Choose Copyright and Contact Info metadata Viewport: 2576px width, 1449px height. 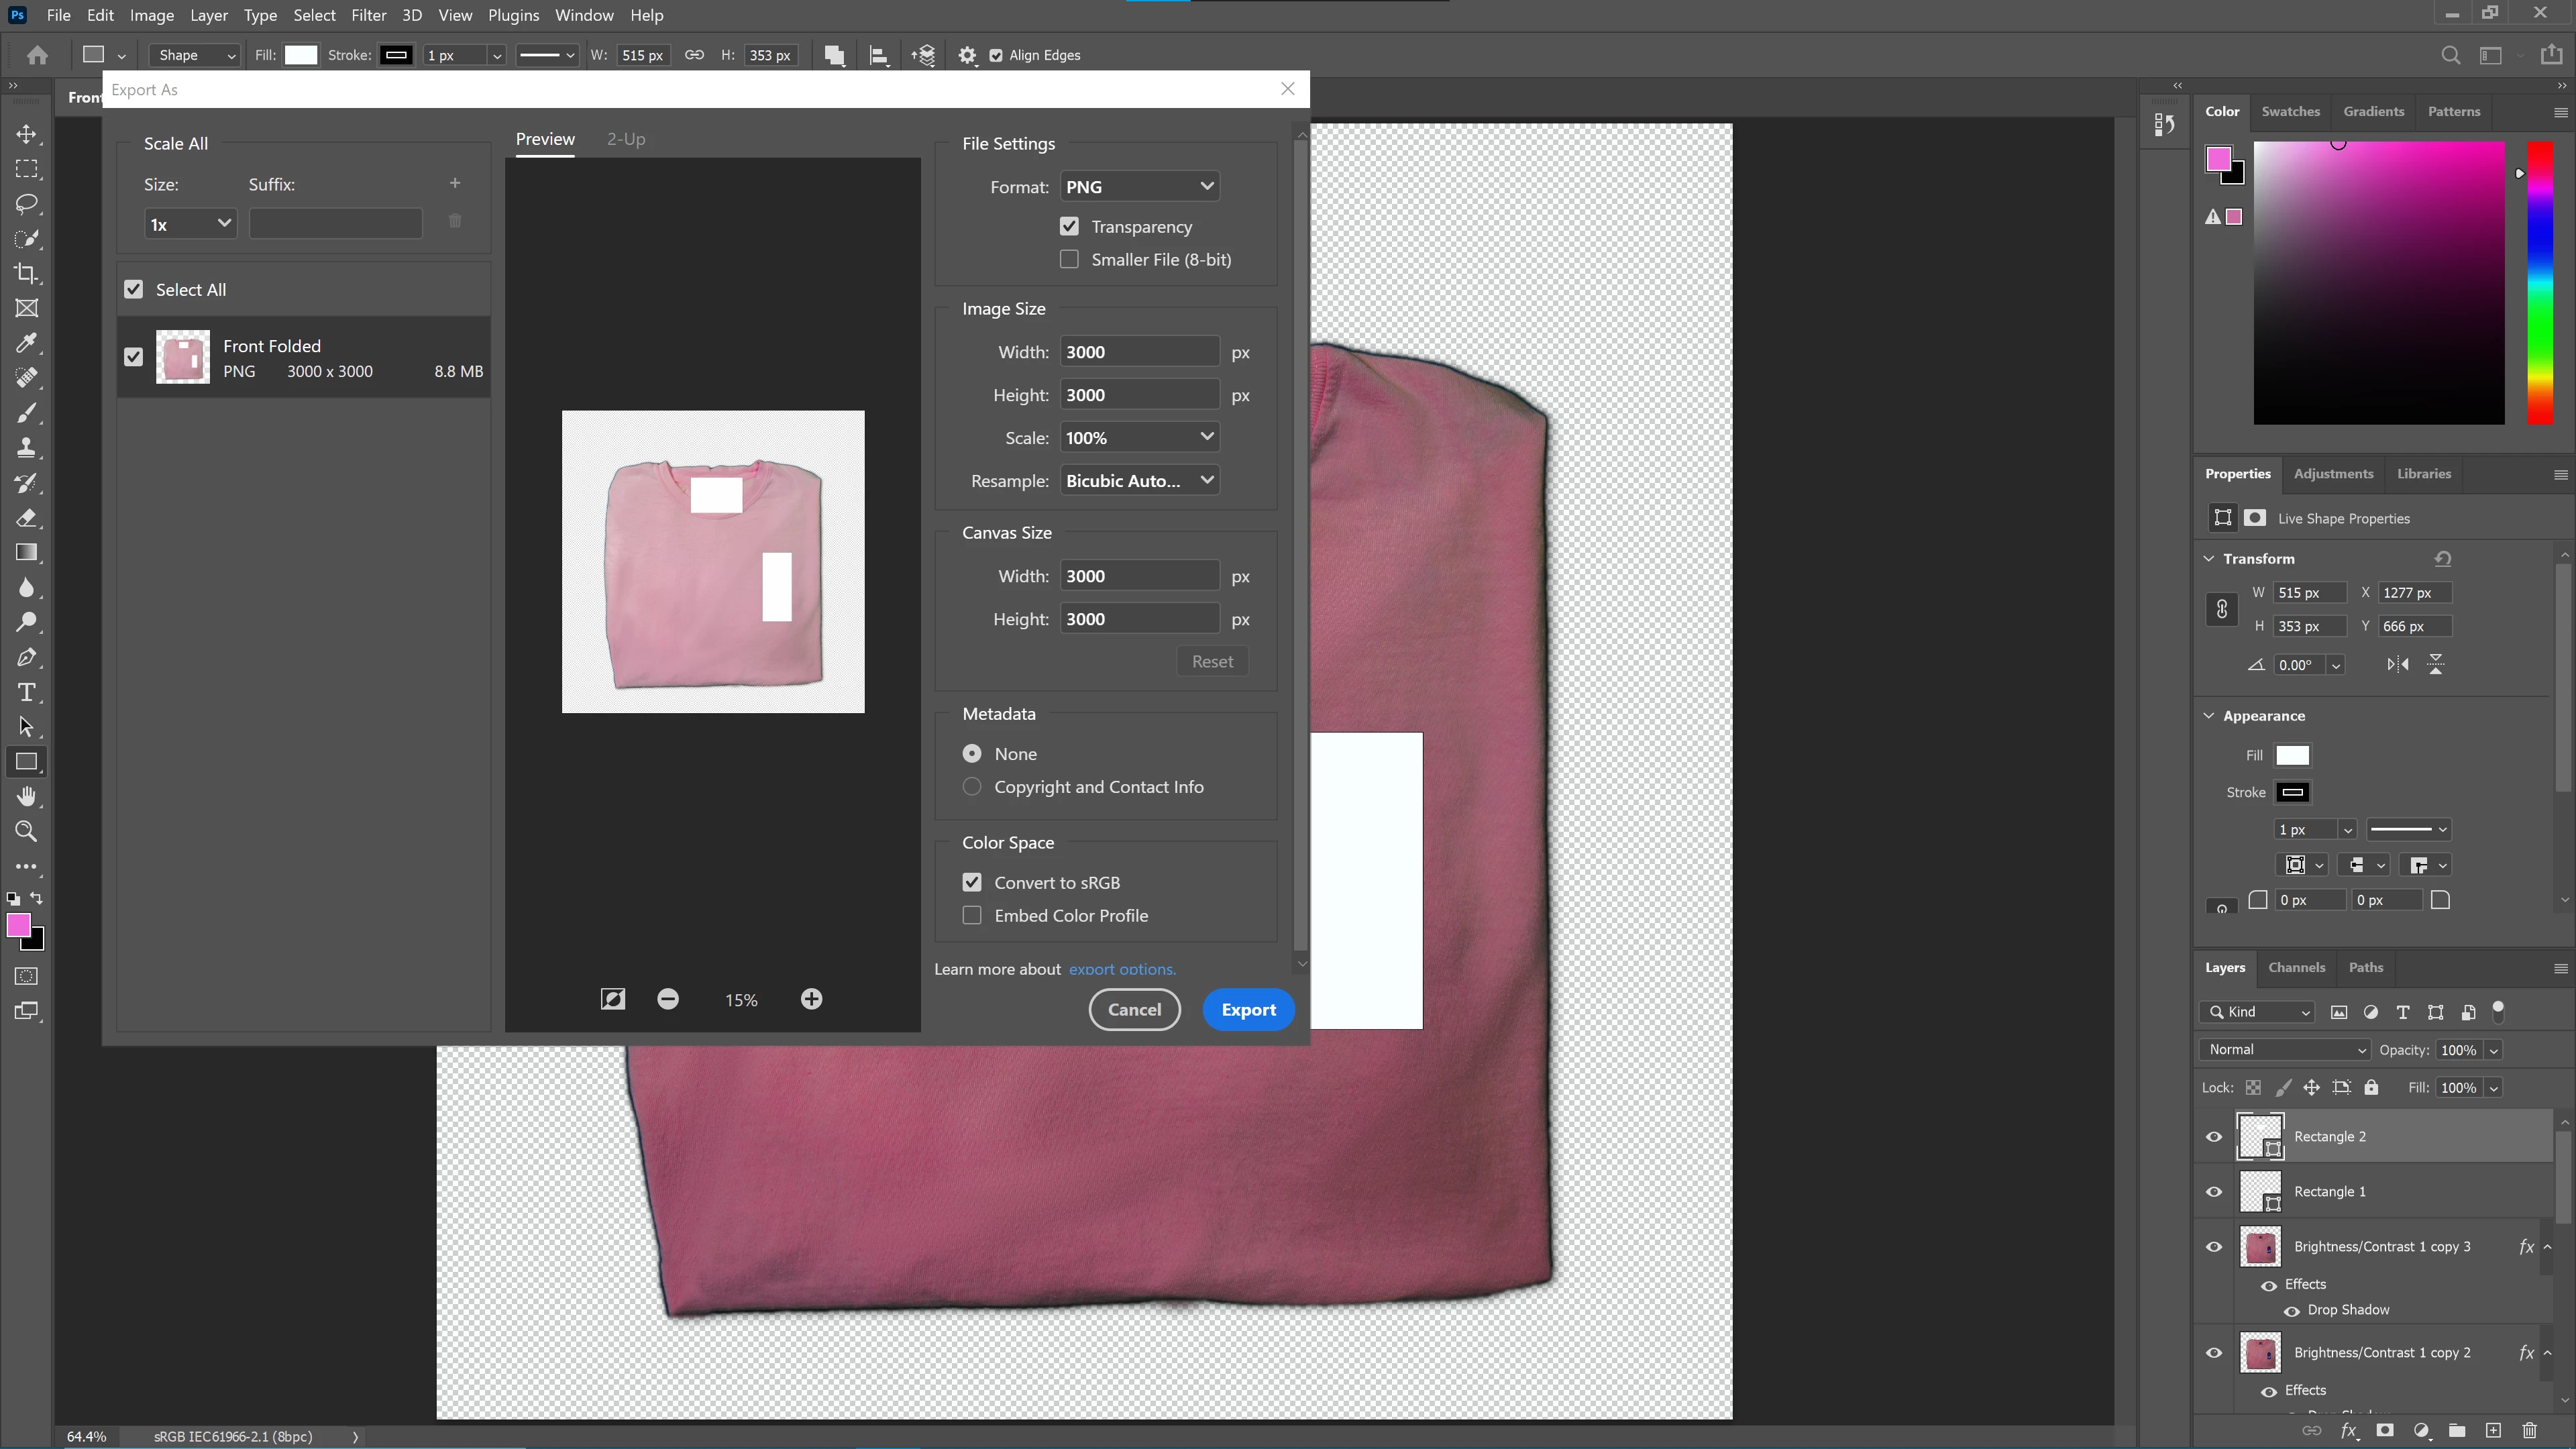coord(972,787)
